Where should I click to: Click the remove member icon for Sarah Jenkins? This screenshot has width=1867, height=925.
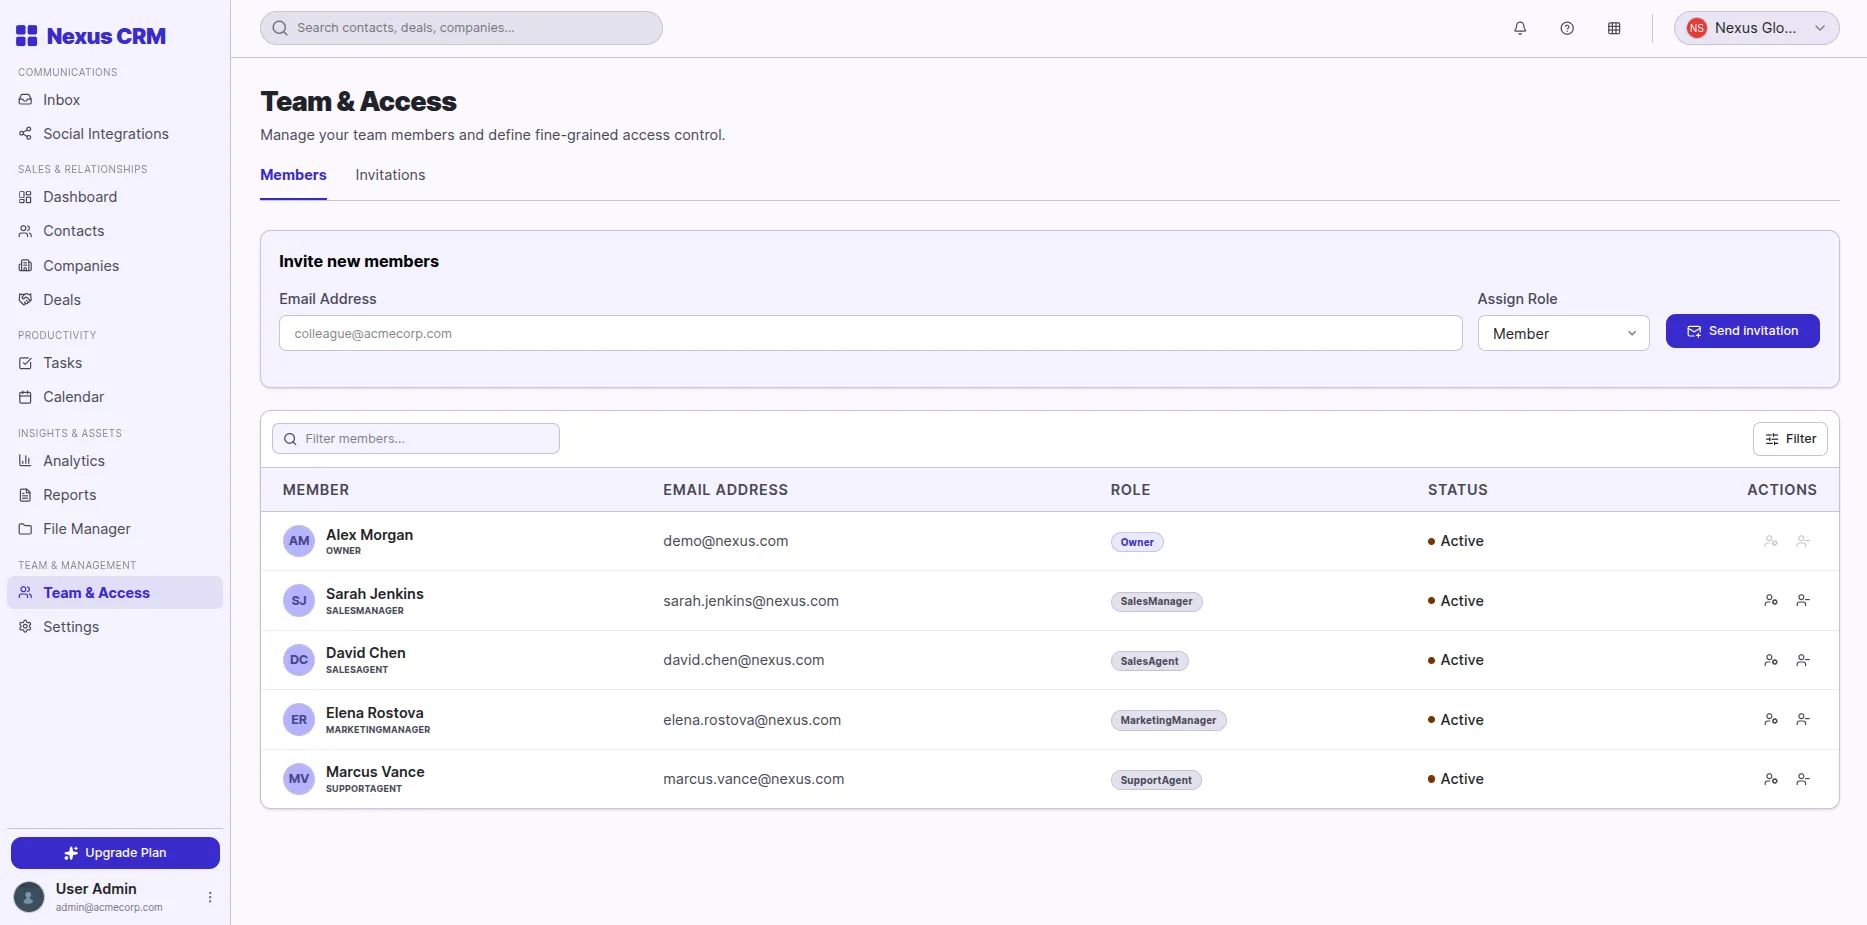(1803, 601)
